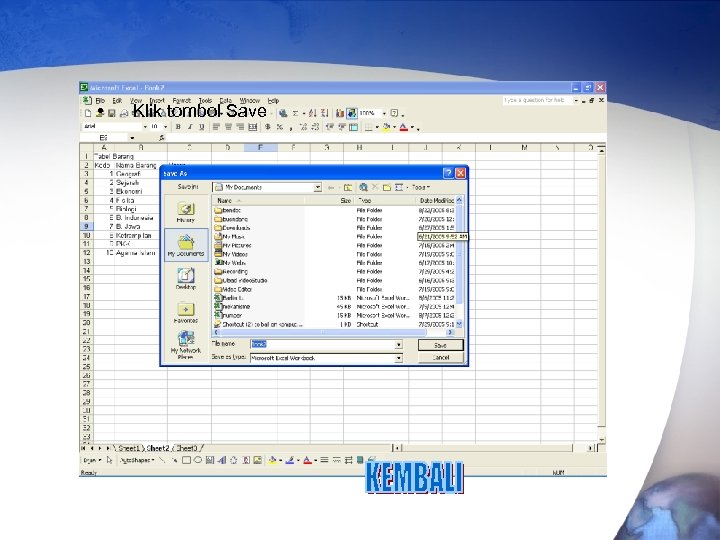Toggle Underline formatting

coord(202,127)
